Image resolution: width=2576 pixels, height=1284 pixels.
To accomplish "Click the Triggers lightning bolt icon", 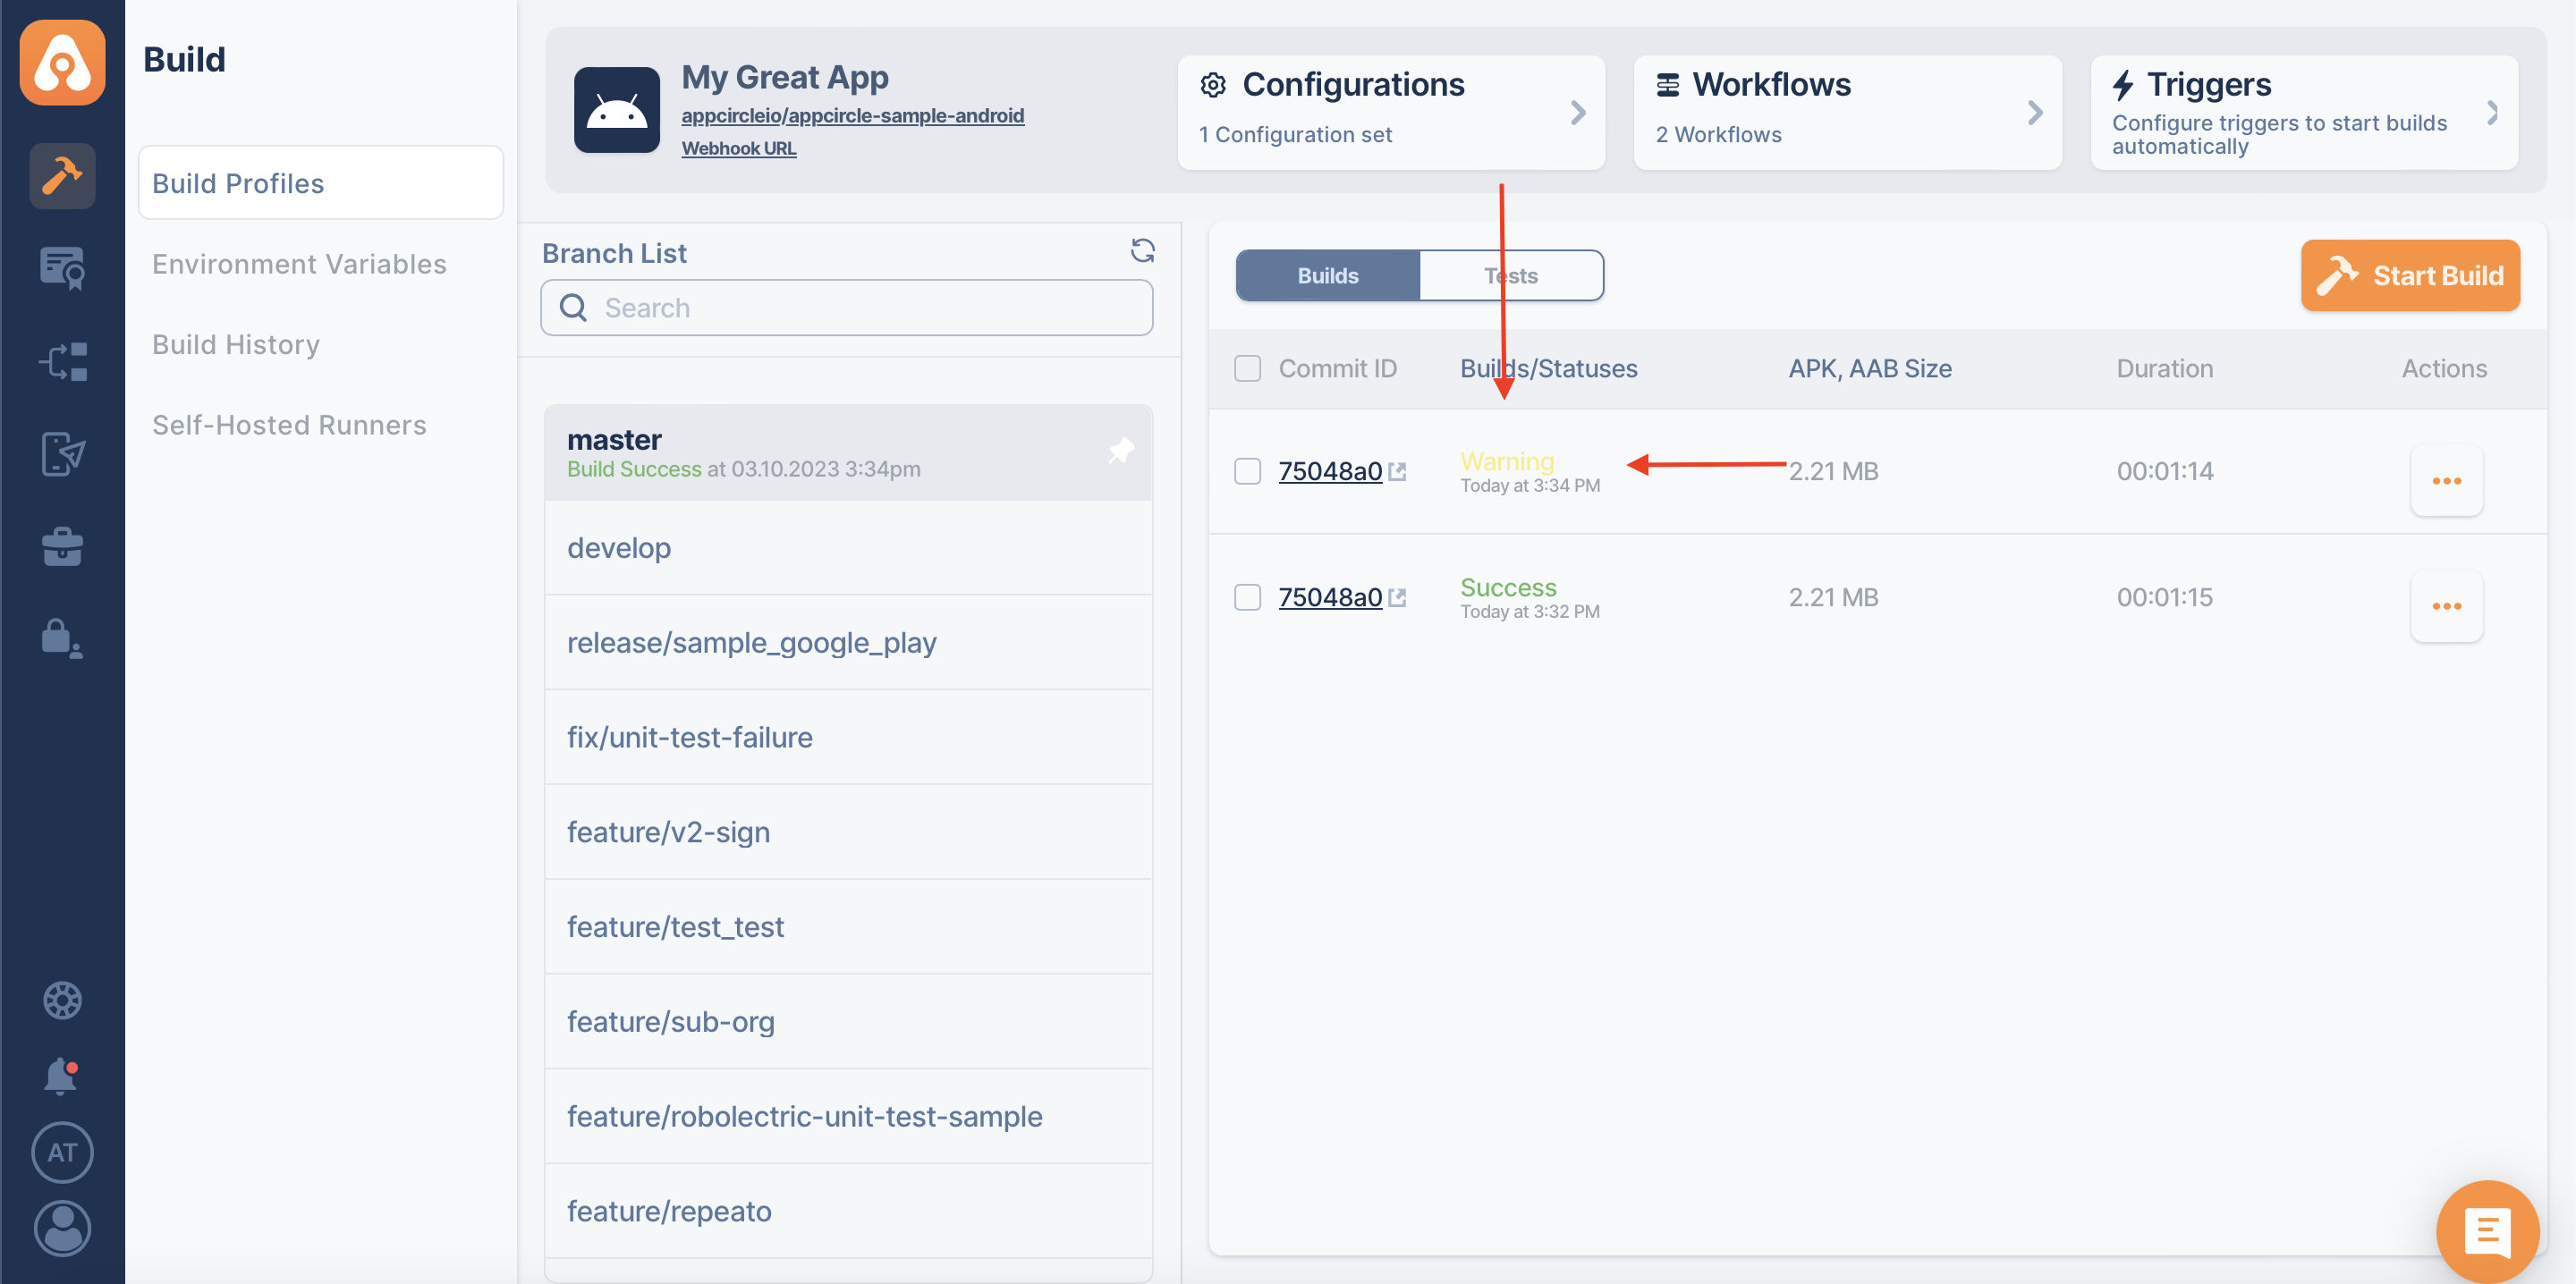I will pyautogui.click(x=2126, y=82).
